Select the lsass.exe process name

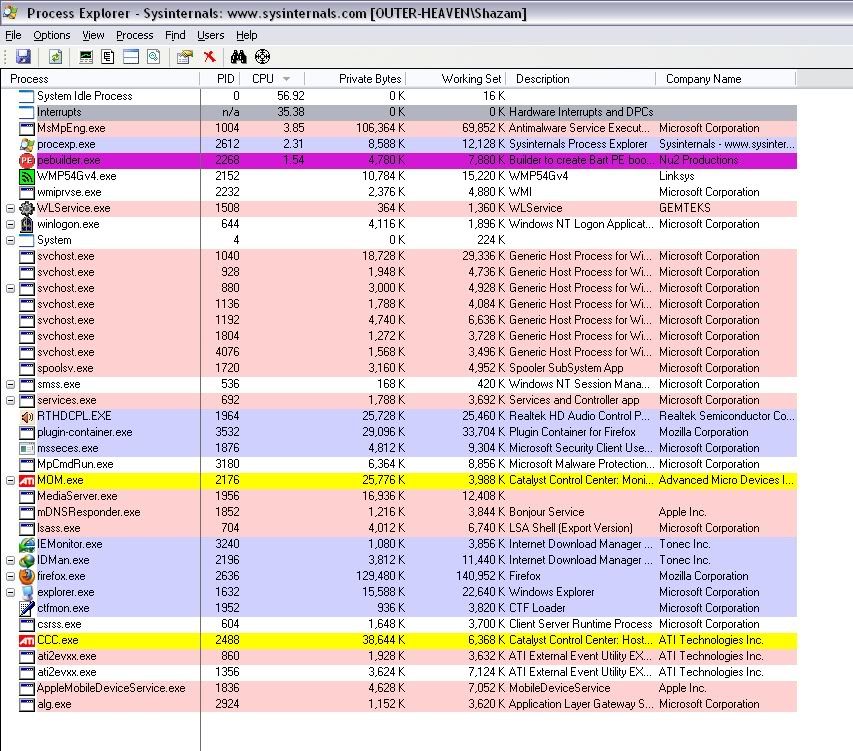point(59,528)
